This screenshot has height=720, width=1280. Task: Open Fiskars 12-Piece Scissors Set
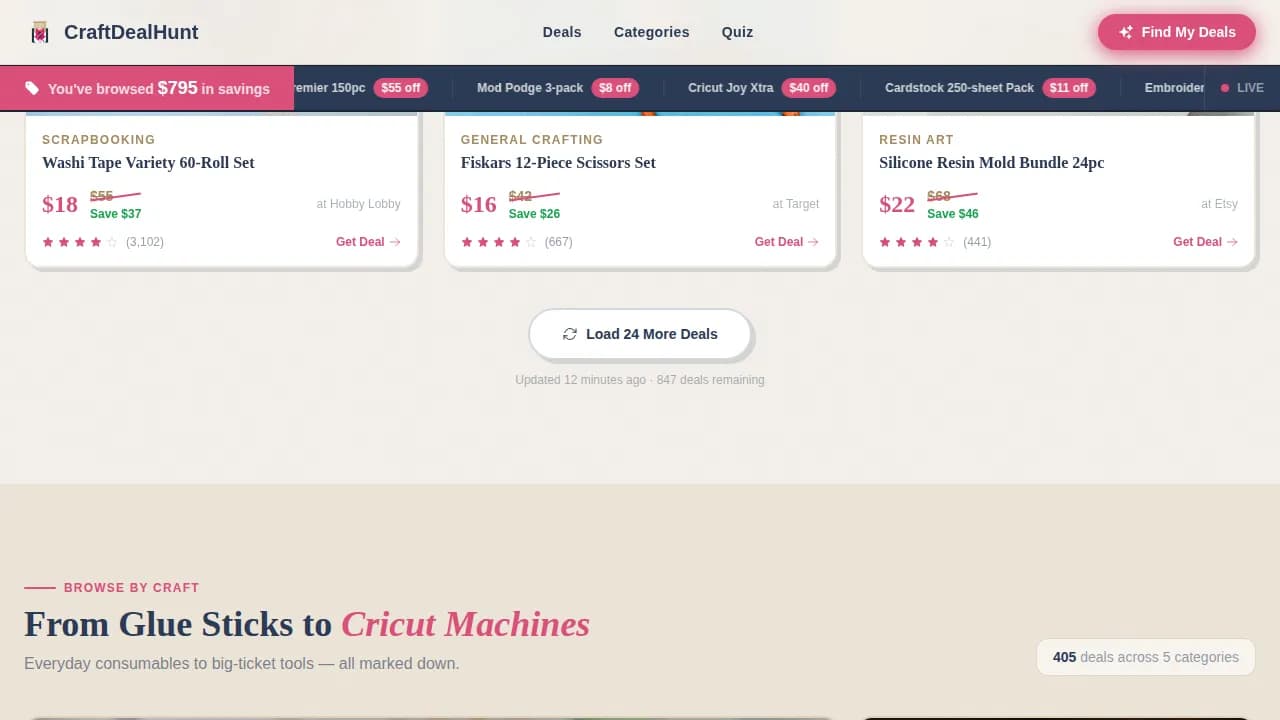pos(558,162)
